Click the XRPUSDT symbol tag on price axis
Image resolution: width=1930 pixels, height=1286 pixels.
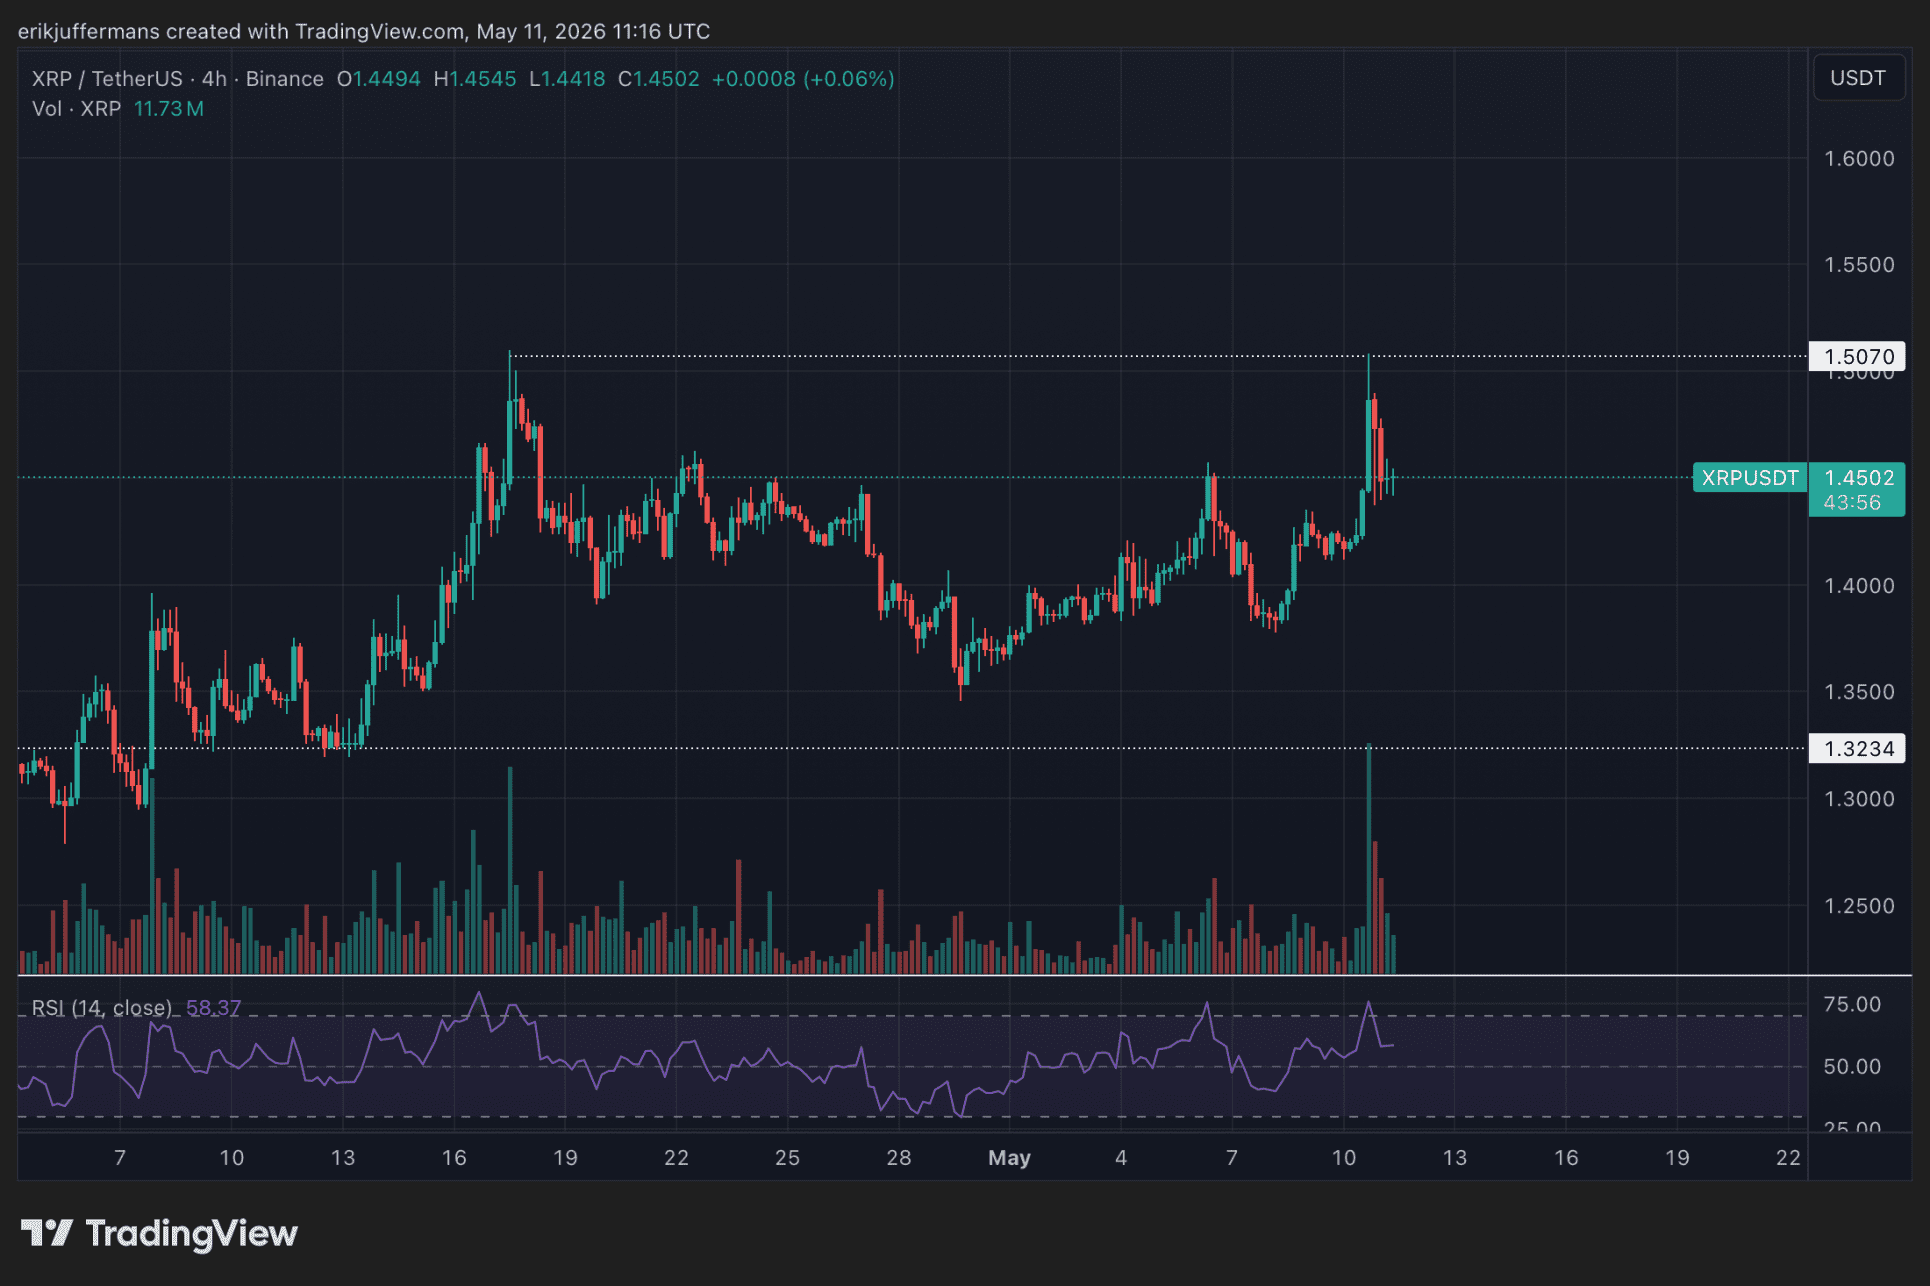click(x=1750, y=478)
